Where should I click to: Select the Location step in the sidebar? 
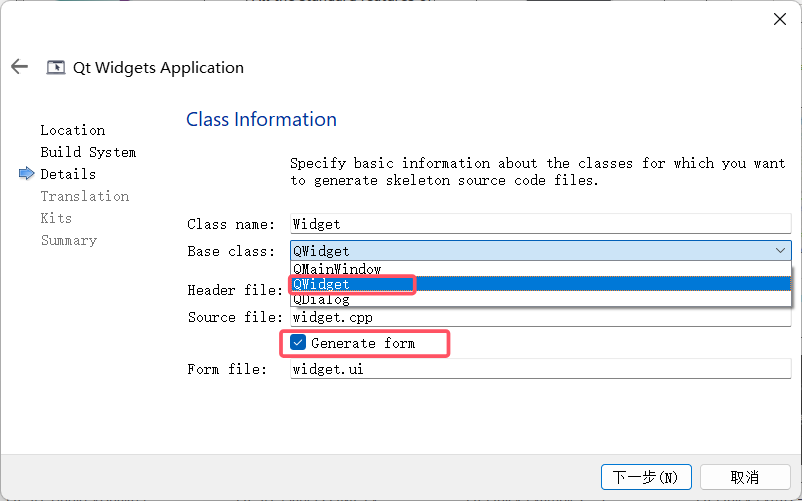click(73, 130)
